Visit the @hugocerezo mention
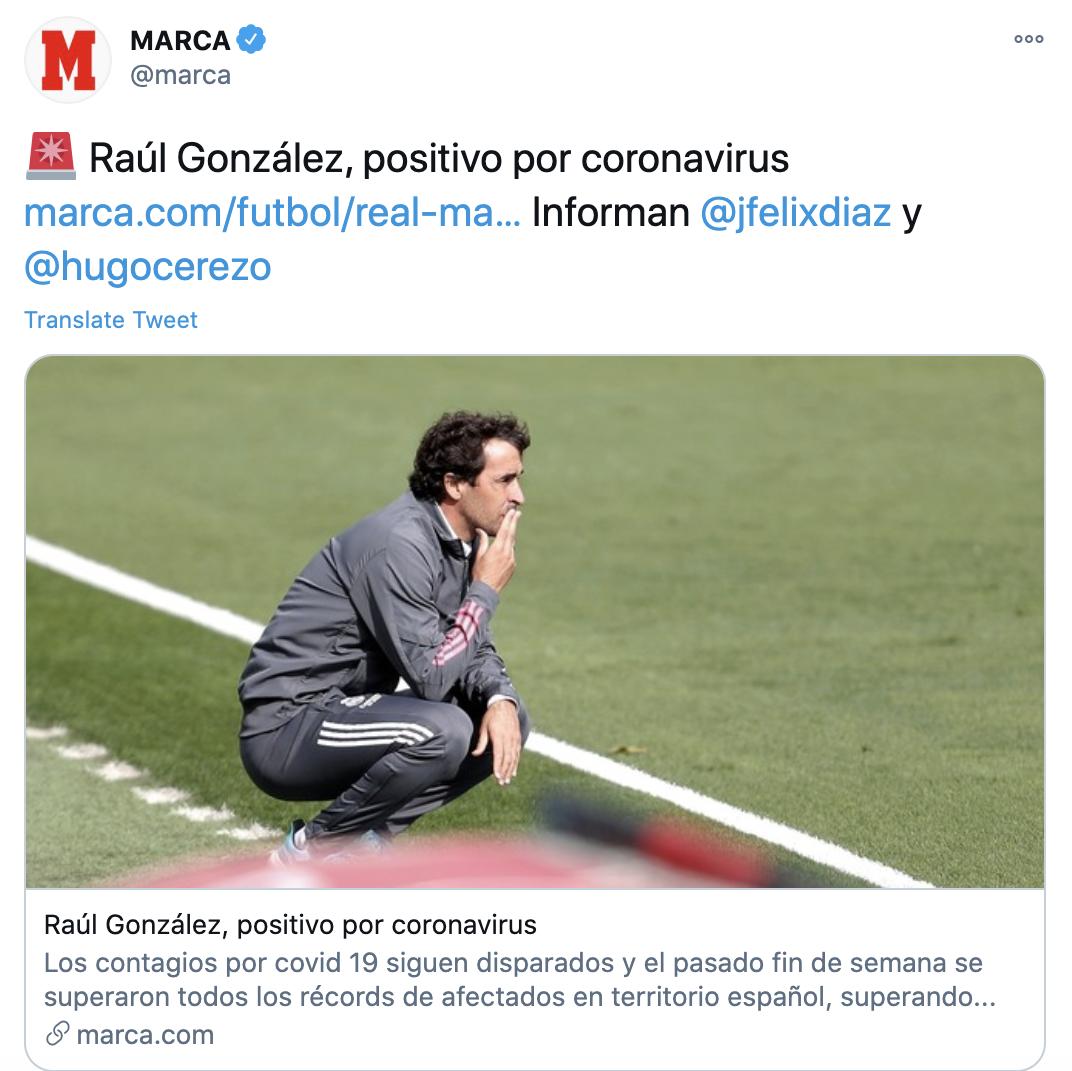 148,267
